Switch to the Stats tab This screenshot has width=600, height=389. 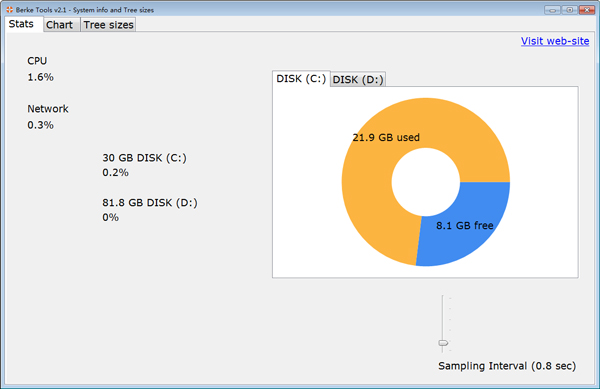24,24
